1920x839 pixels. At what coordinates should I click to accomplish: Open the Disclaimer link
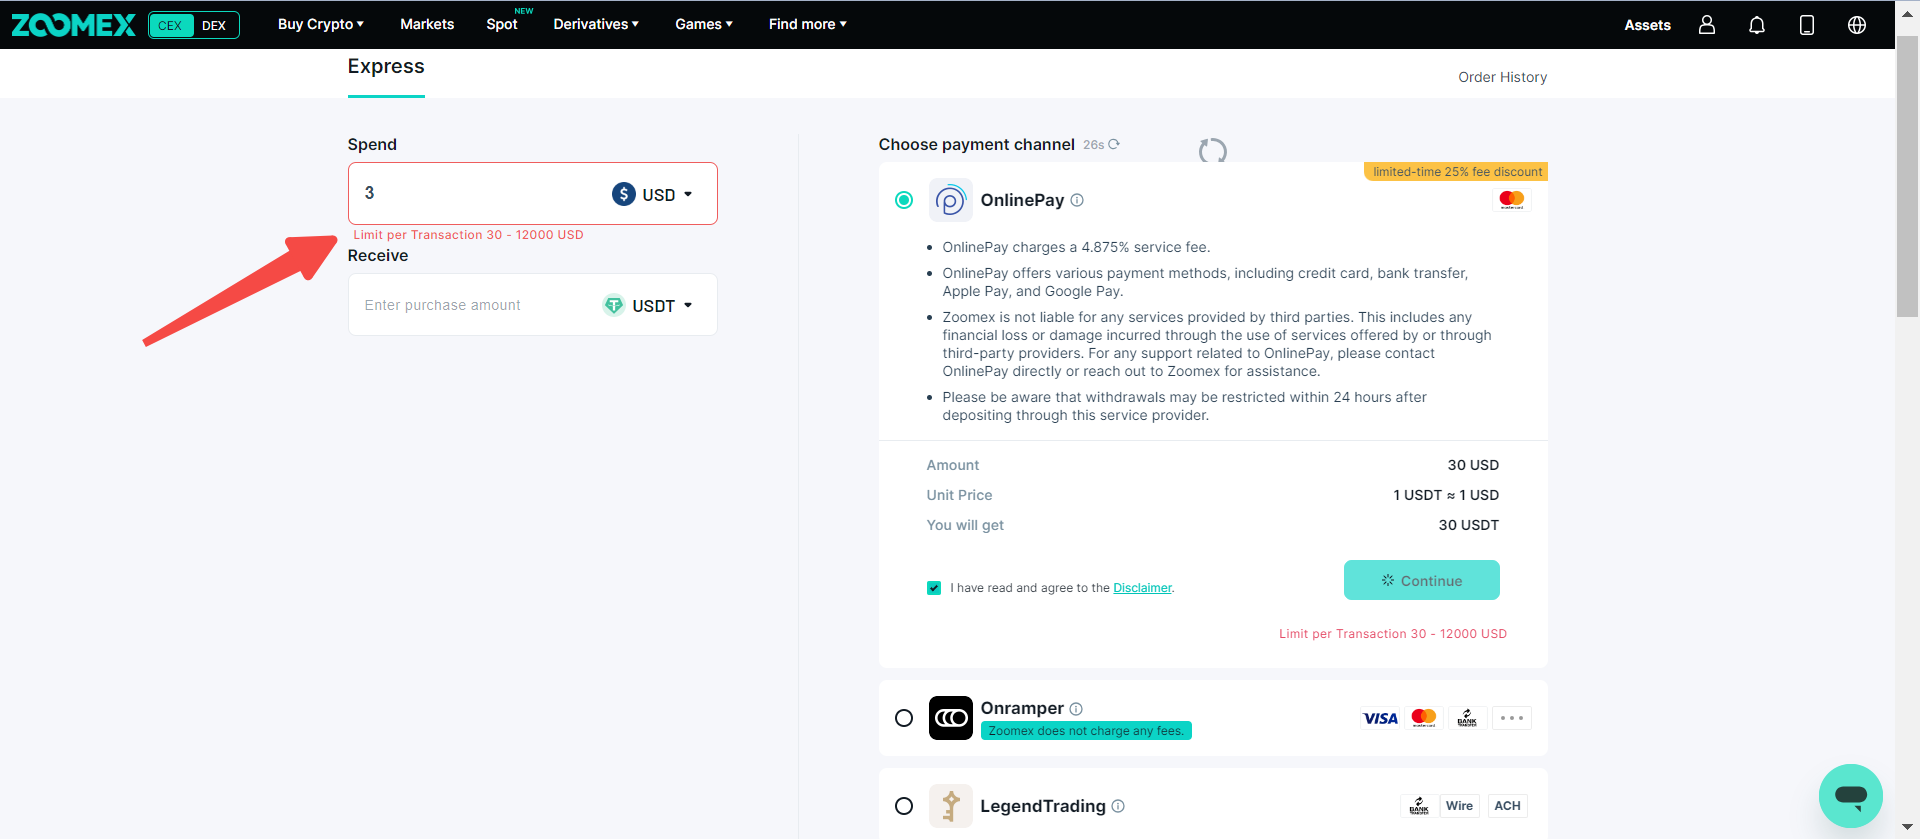(x=1142, y=588)
